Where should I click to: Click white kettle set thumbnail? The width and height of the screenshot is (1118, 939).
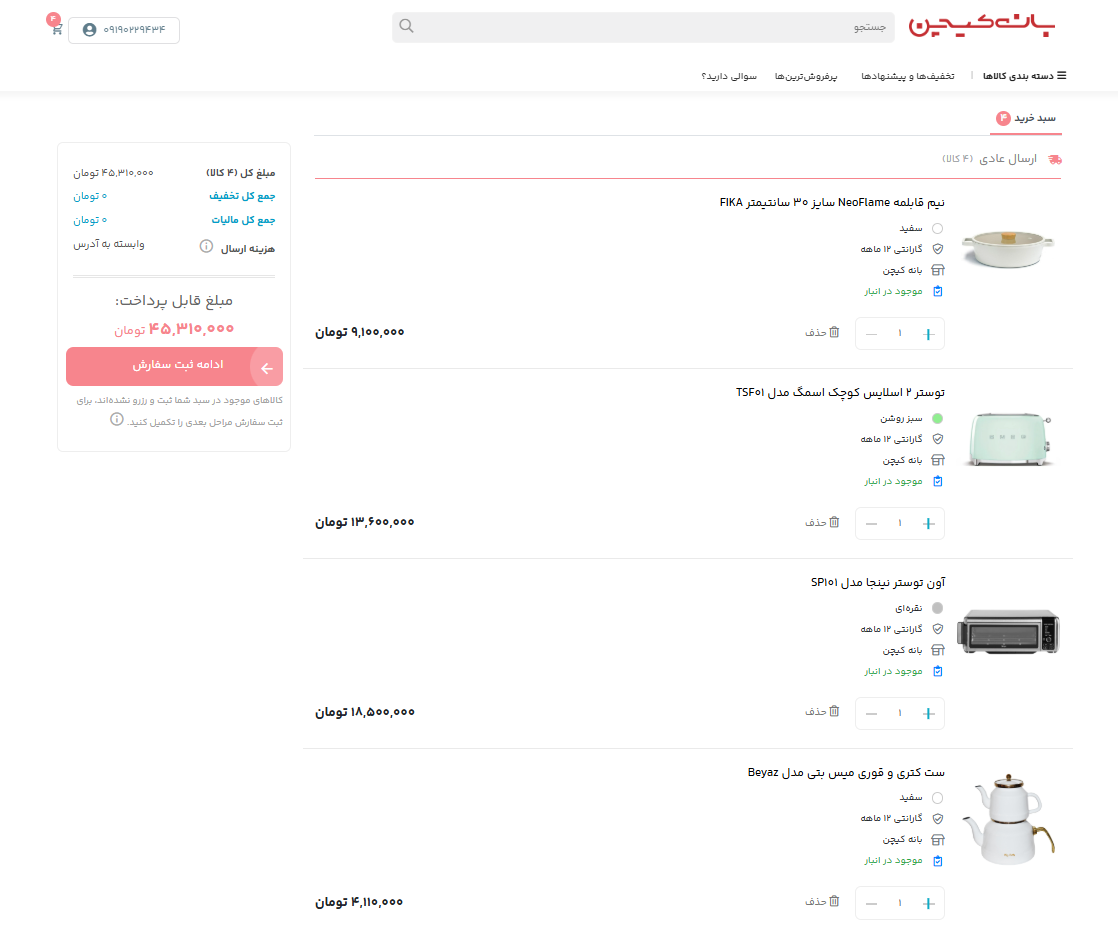(x=1008, y=819)
